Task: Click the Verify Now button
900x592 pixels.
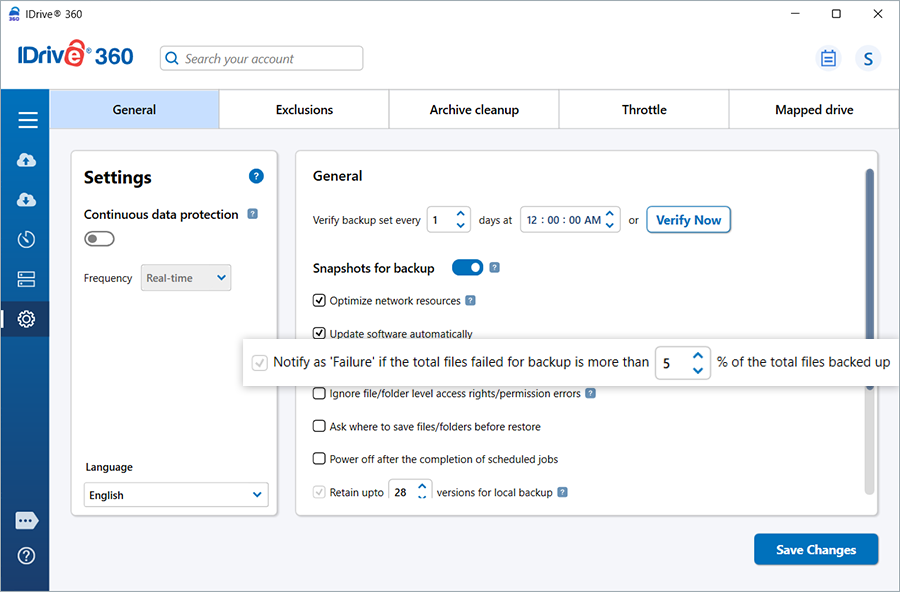Action: pyautogui.click(x=688, y=220)
